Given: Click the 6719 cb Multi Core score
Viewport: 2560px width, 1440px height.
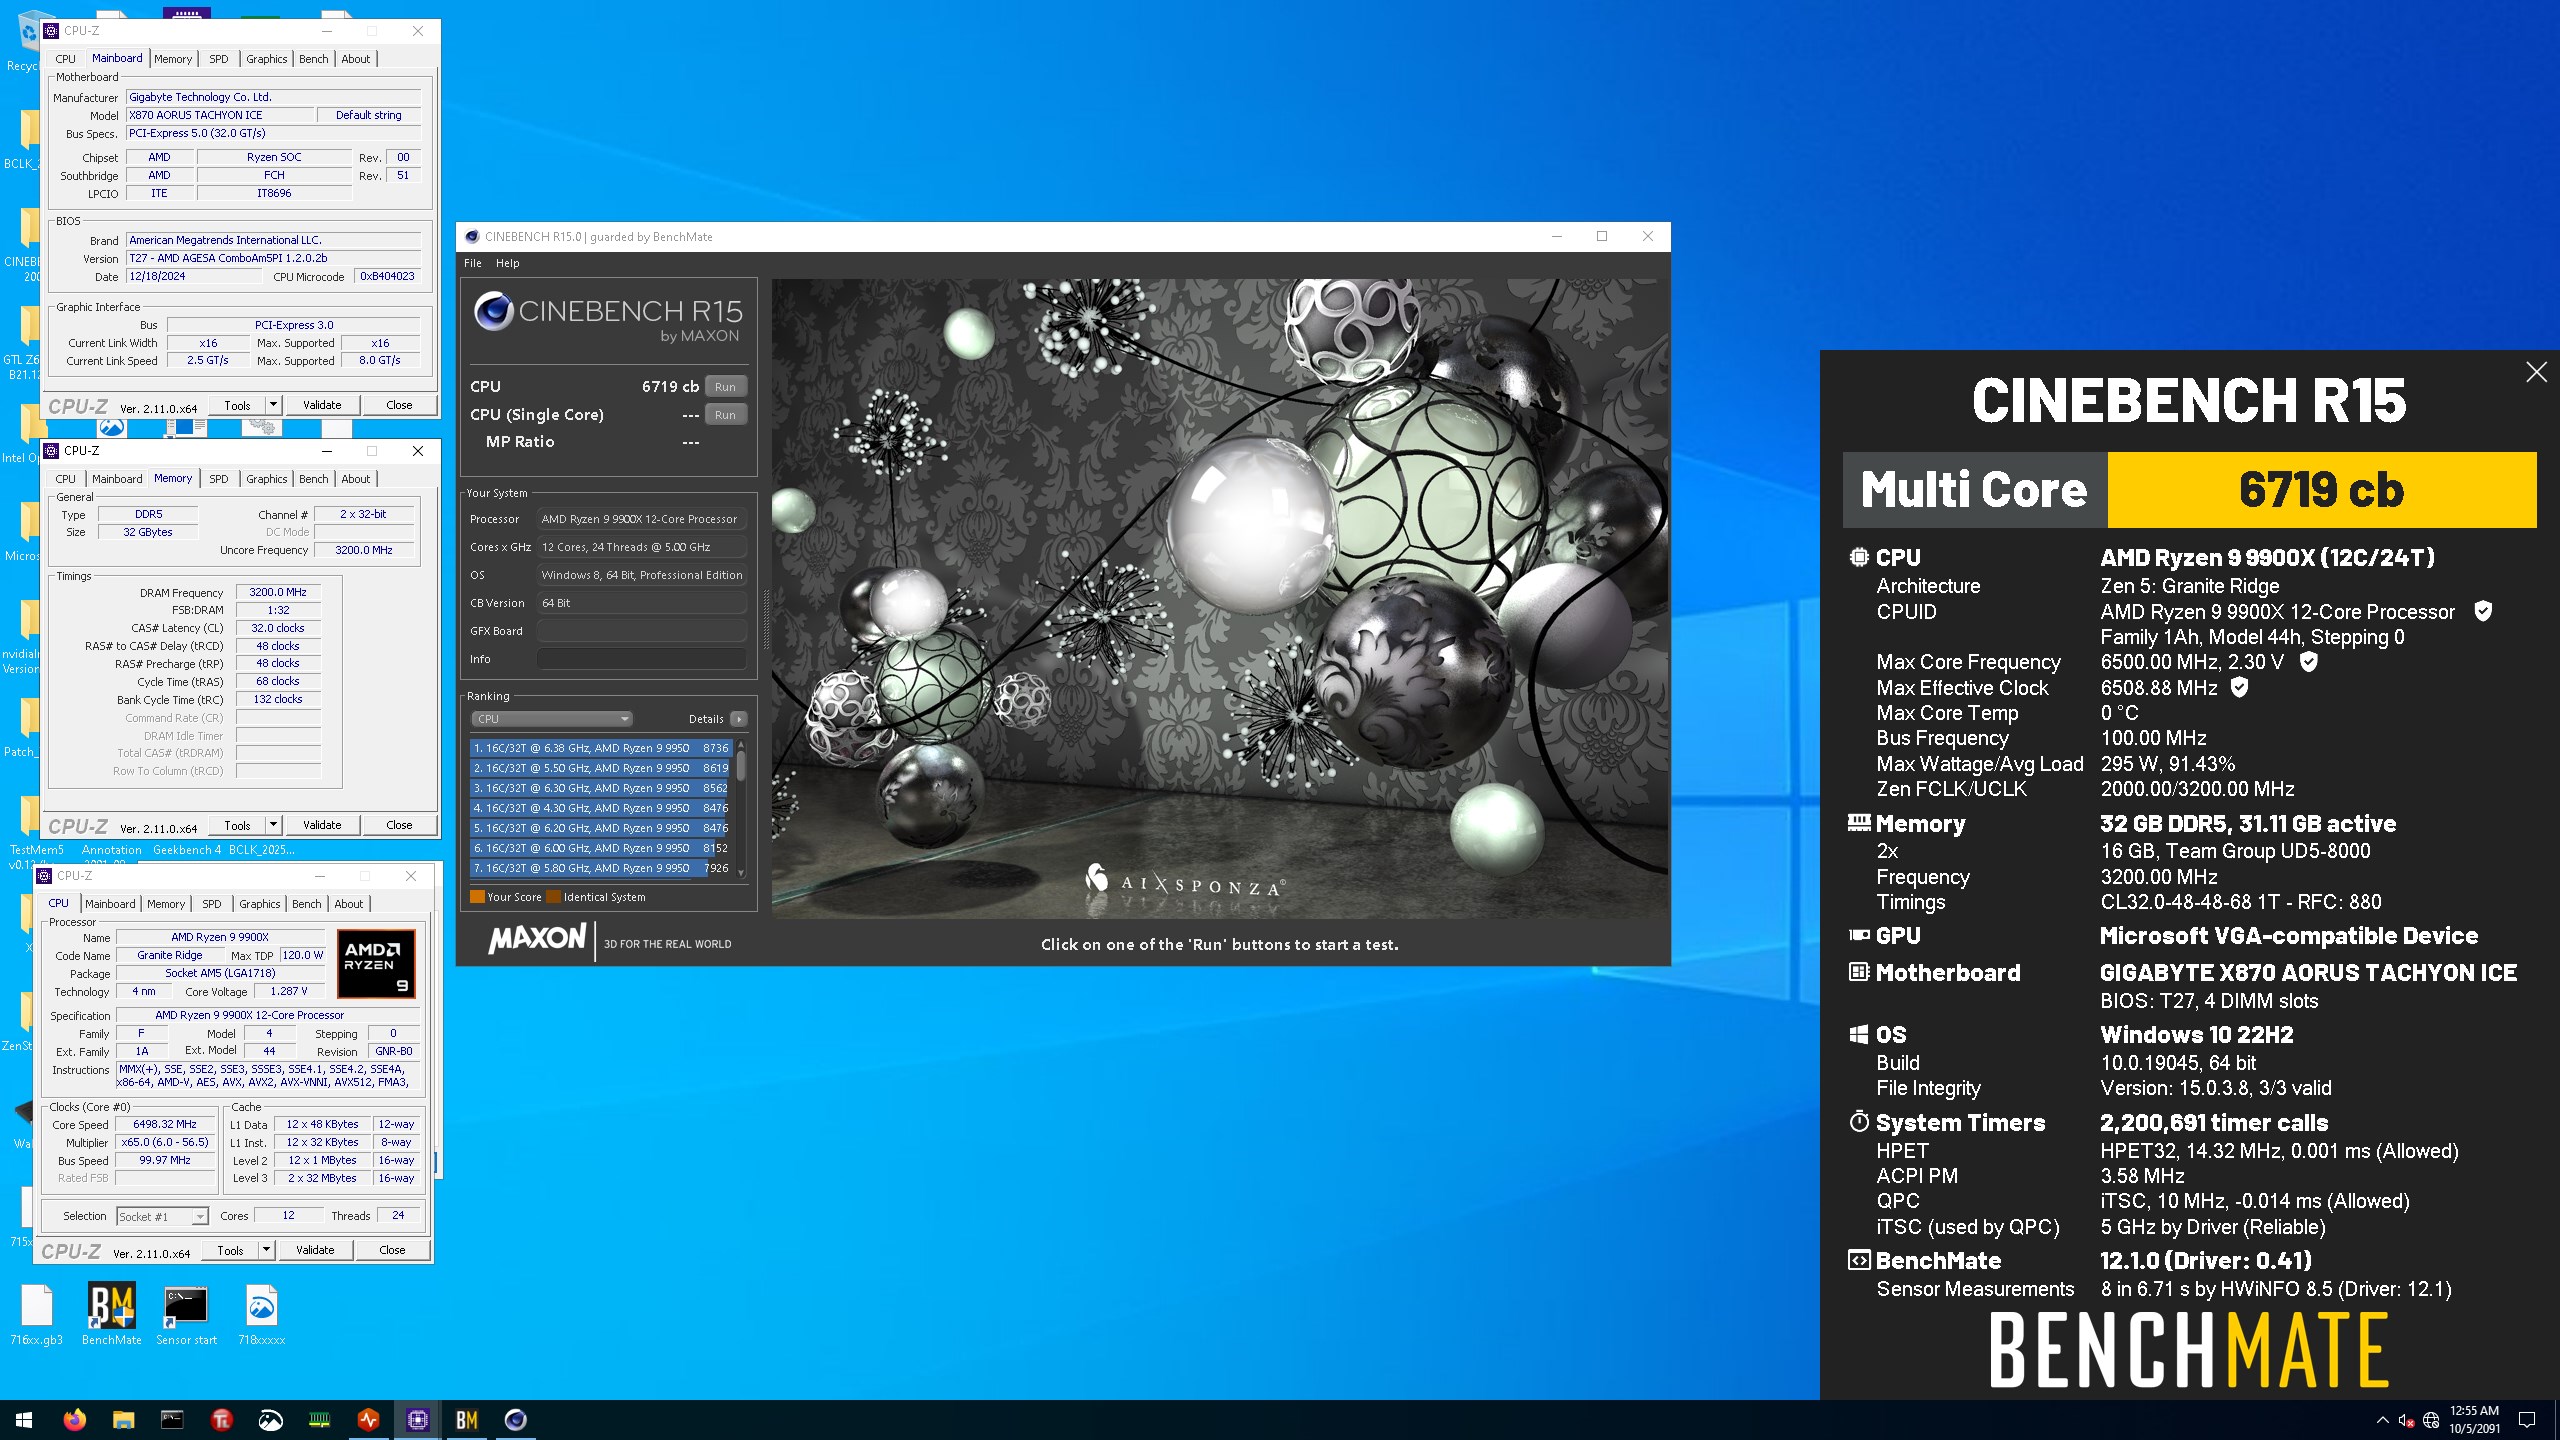Looking at the screenshot, I should click(2321, 490).
